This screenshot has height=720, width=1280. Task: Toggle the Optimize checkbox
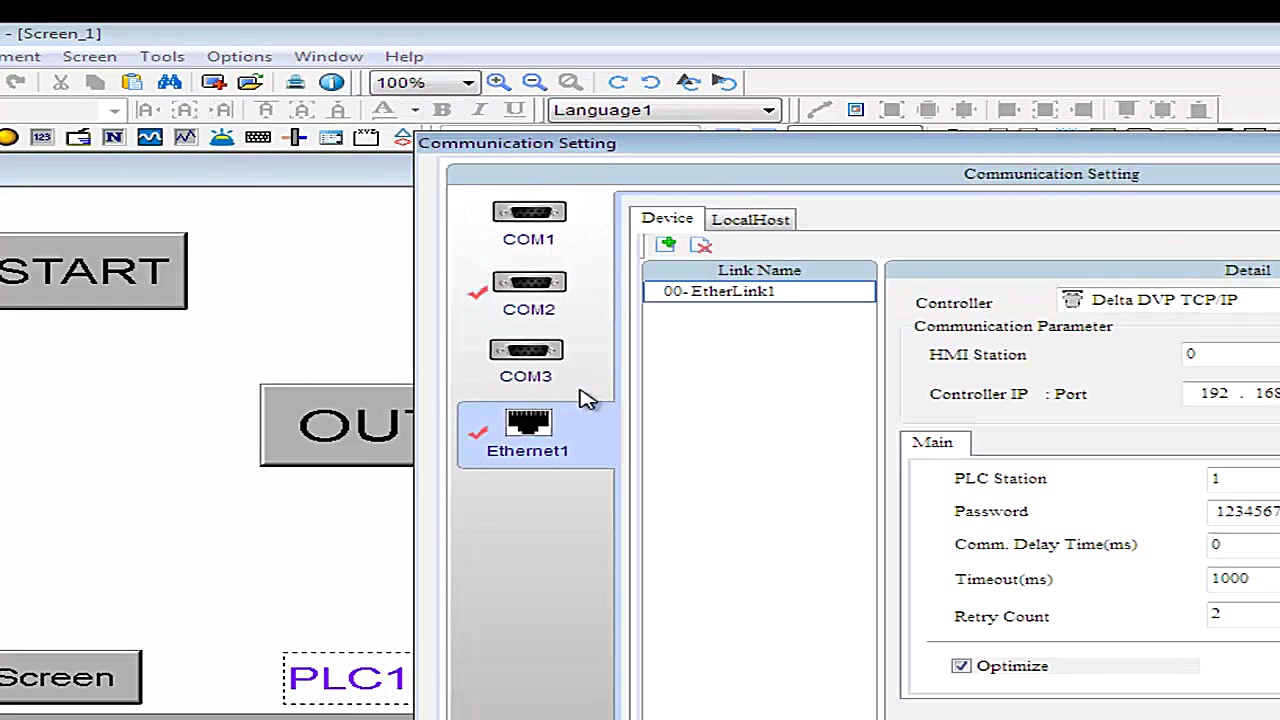tap(961, 666)
